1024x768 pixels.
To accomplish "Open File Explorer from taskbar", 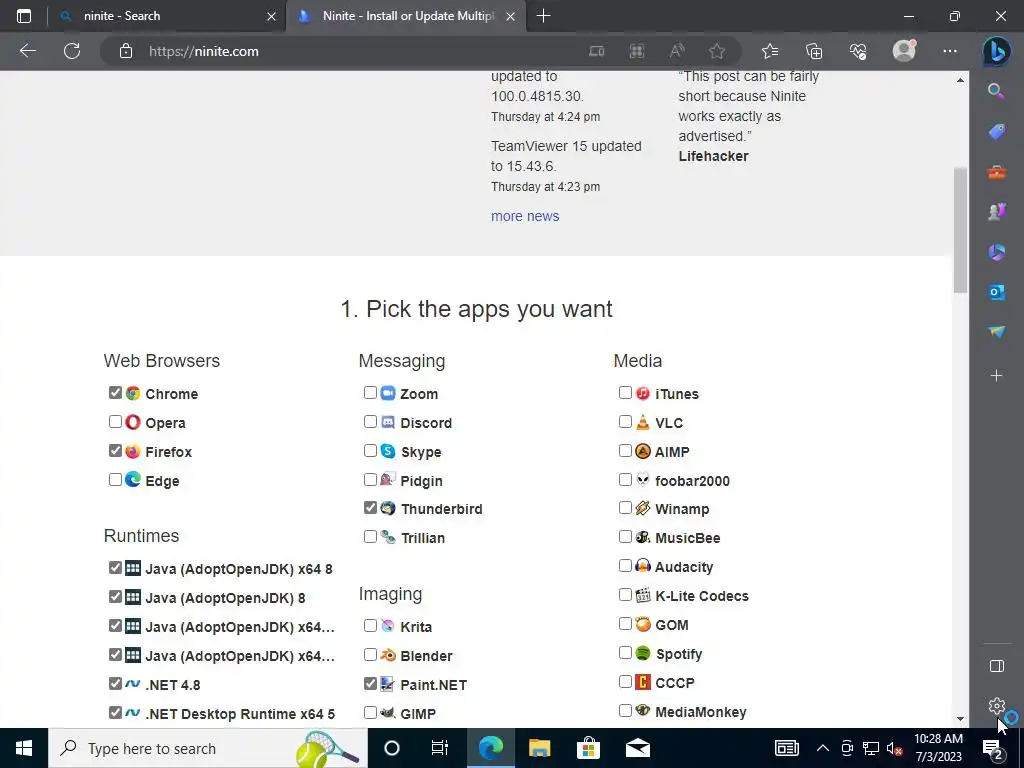I will pos(539,748).
